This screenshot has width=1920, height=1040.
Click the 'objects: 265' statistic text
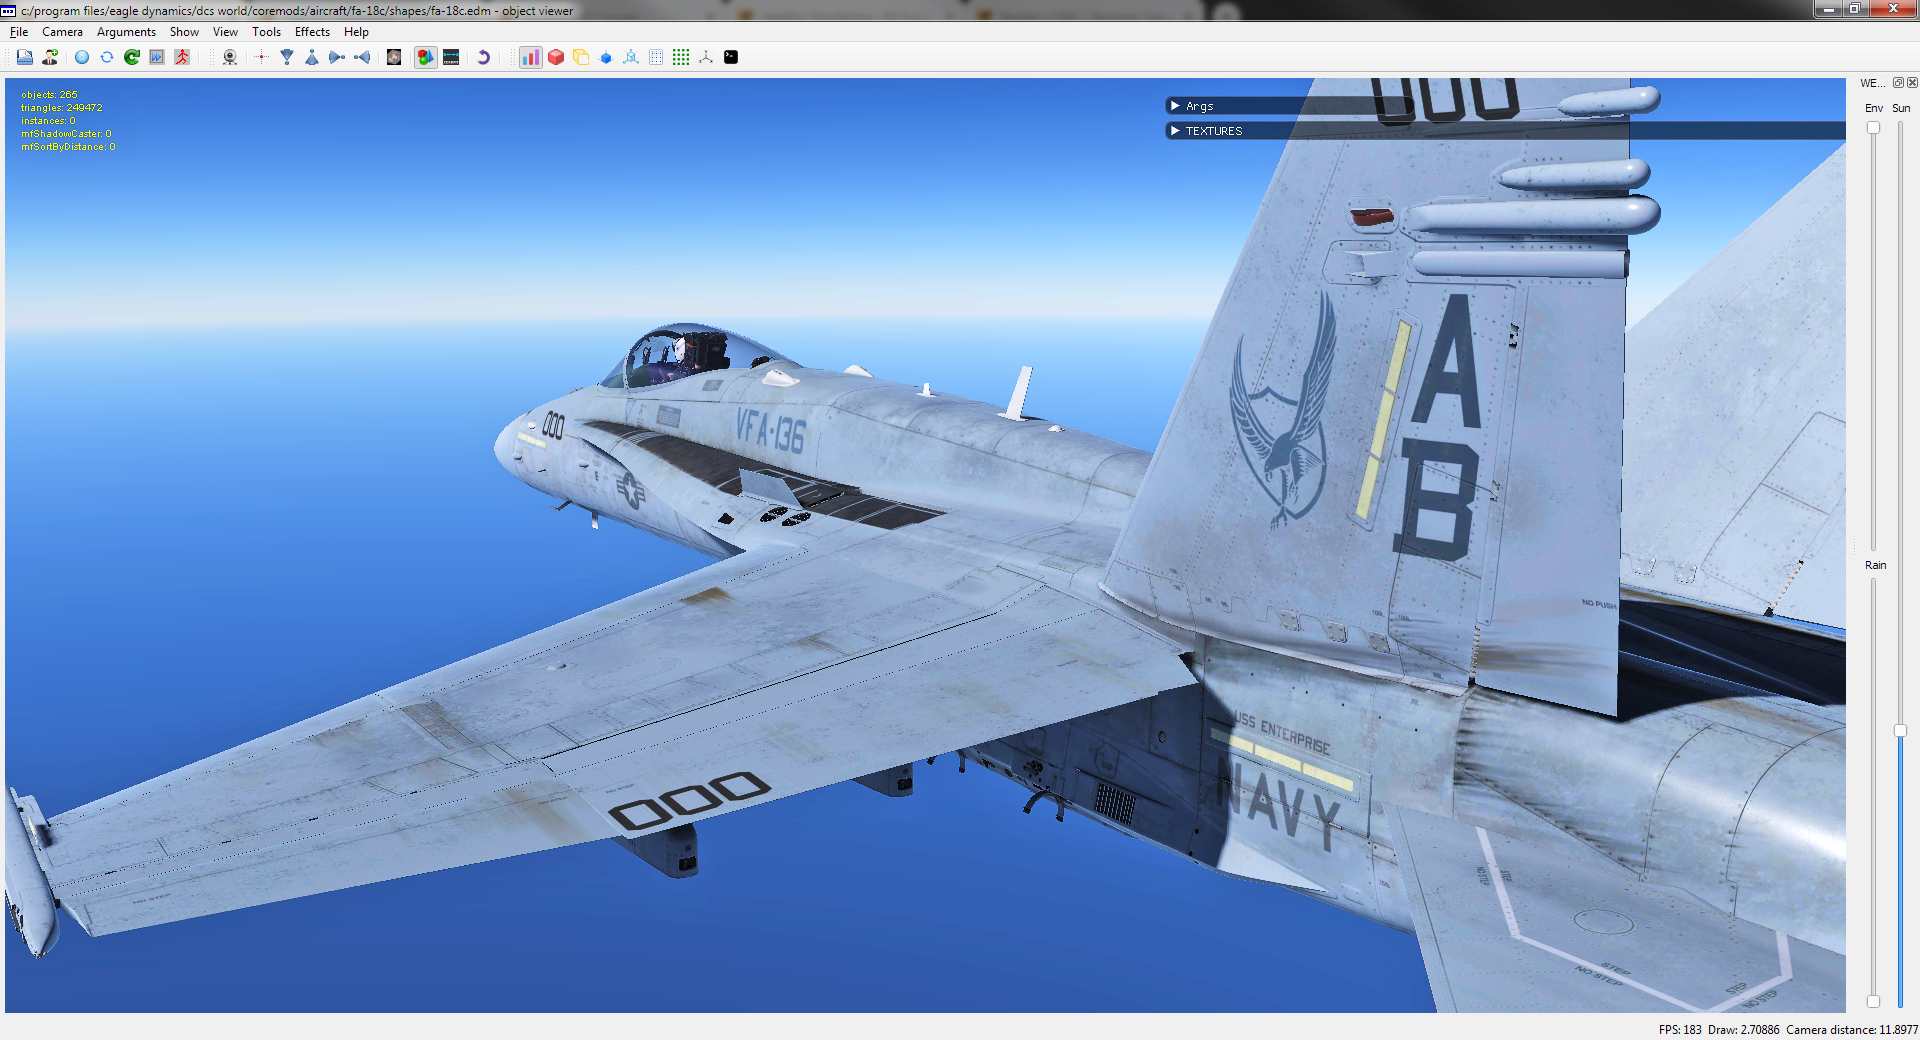pyautogui.click(x=49, y=95)
